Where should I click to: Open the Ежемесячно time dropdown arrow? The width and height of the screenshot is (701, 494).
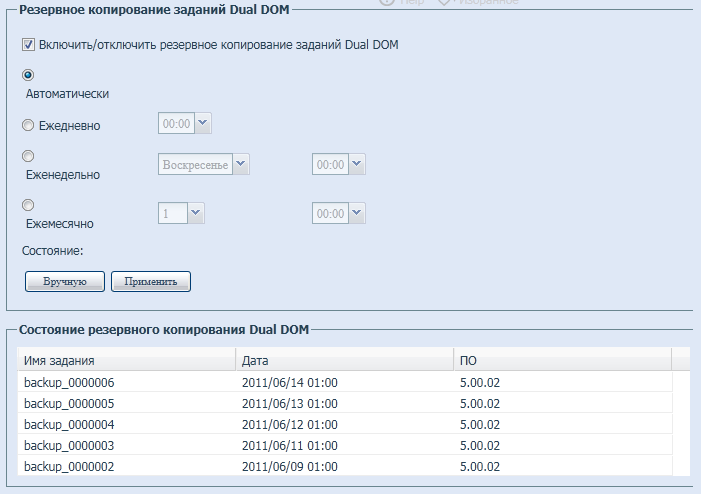357,213
